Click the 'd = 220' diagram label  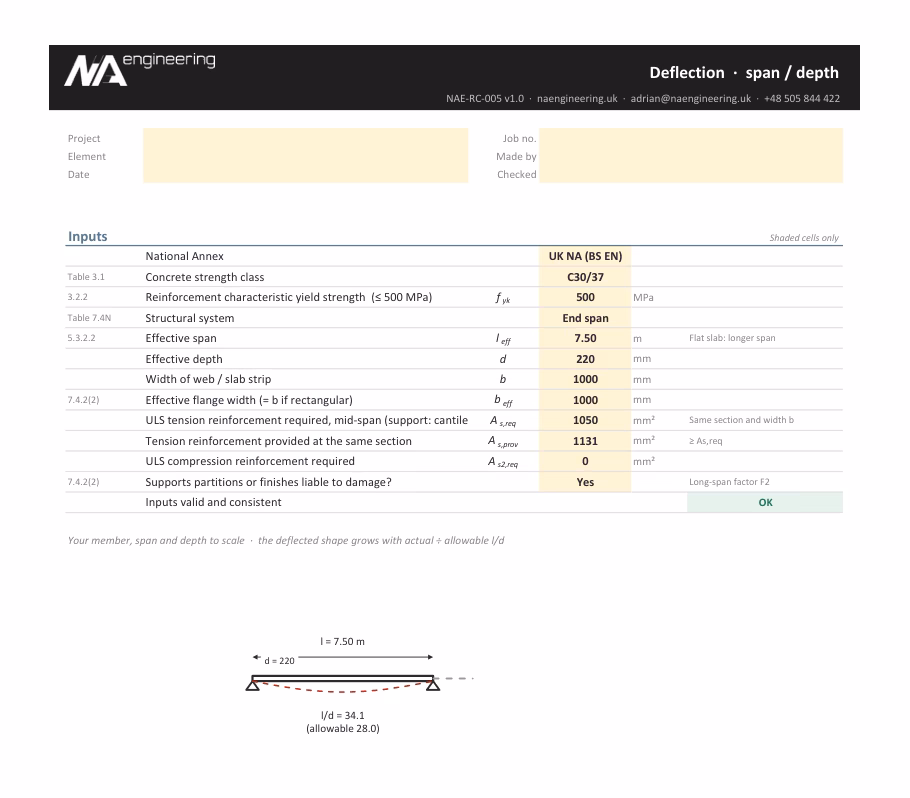point(279,660)
